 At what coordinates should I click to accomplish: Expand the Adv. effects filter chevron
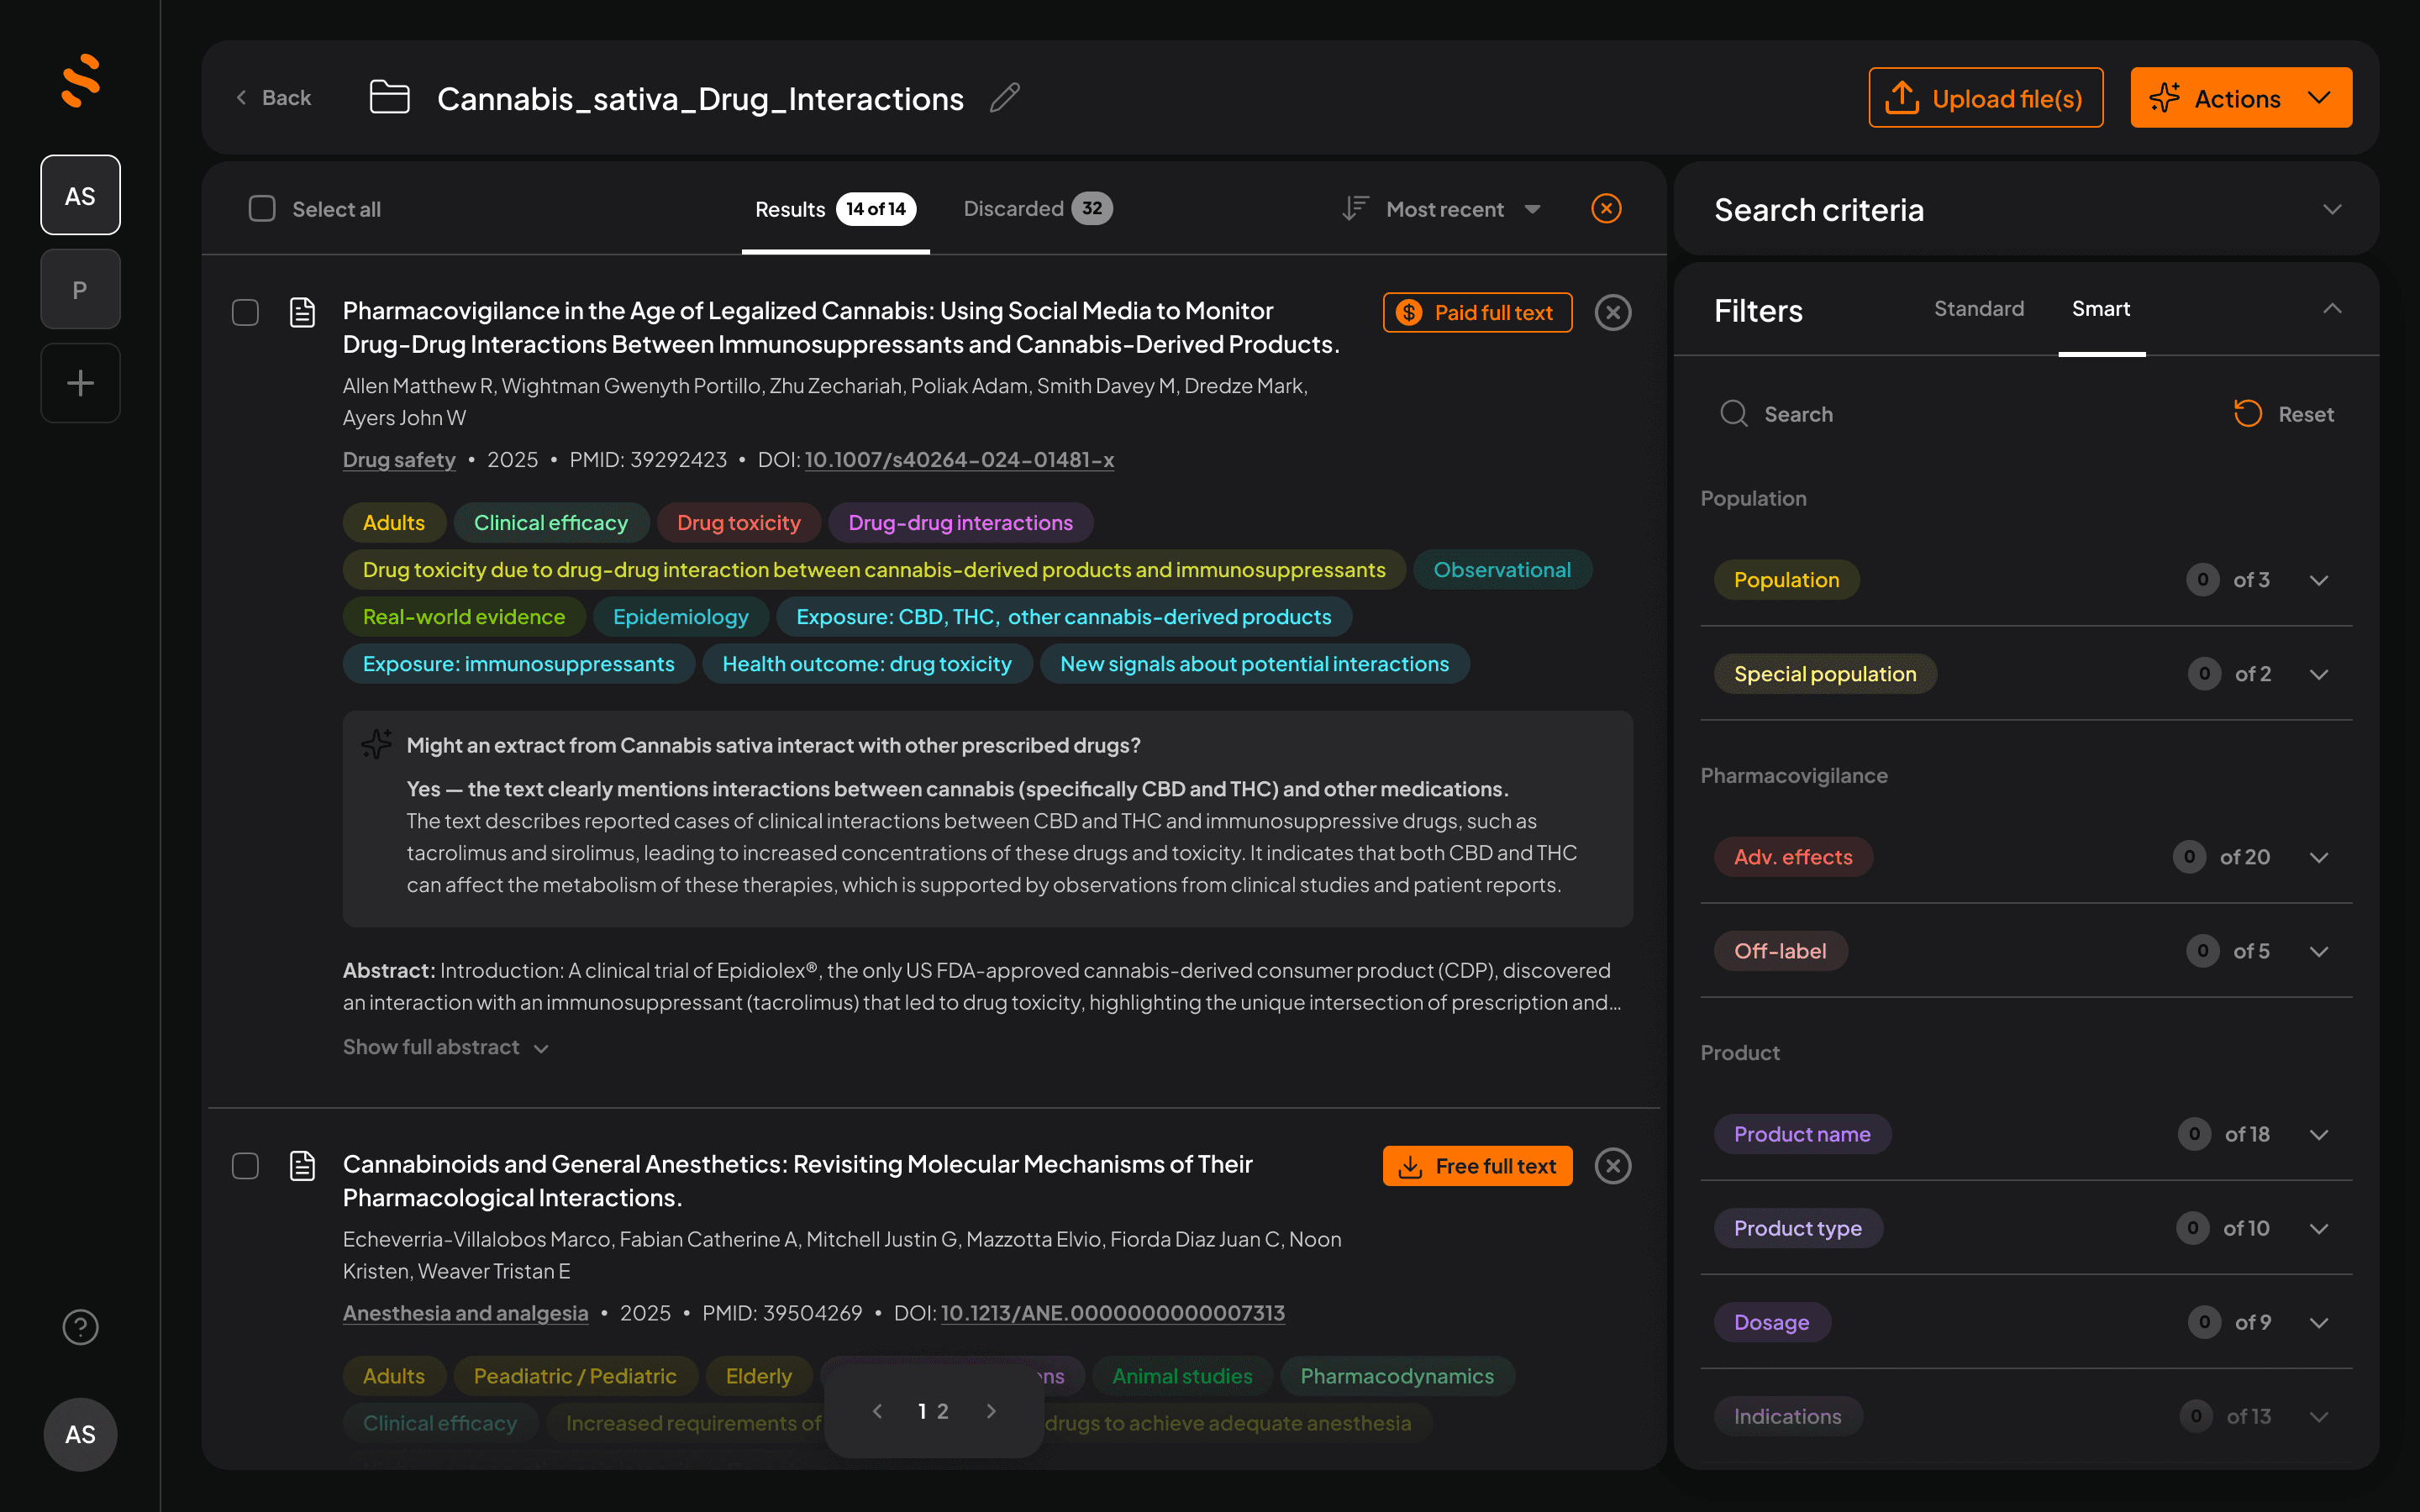pos(2318,857)
